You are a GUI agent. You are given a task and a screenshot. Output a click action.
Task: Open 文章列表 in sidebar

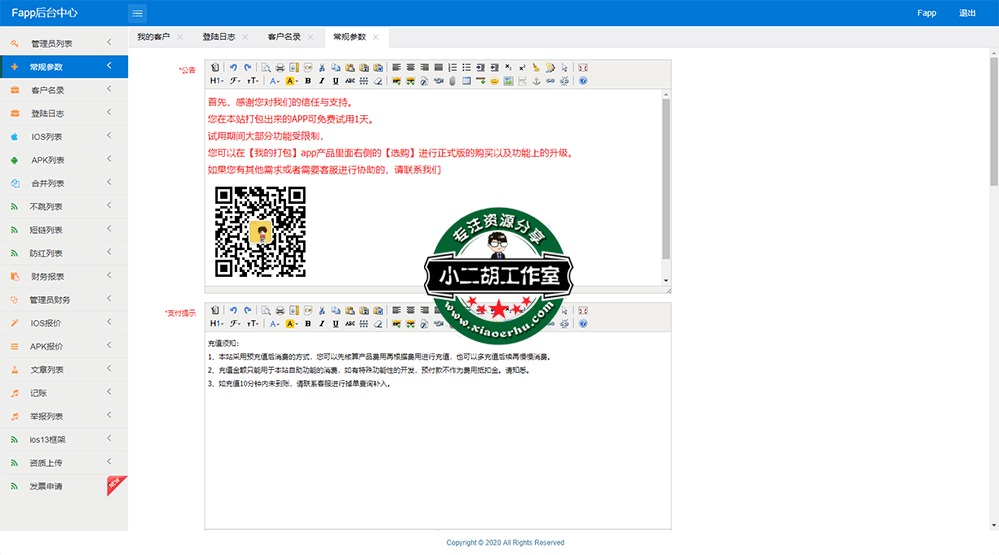(x=64, y=370)
